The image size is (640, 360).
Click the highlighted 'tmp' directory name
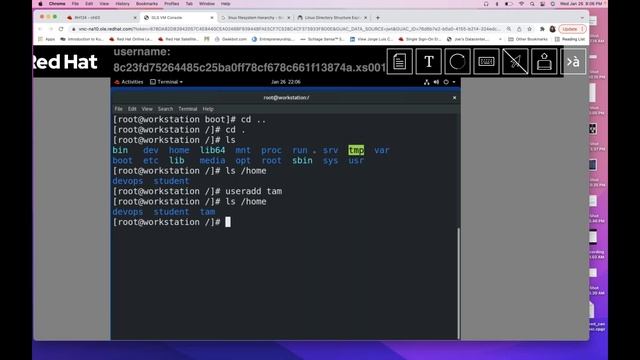click(356, 150)
